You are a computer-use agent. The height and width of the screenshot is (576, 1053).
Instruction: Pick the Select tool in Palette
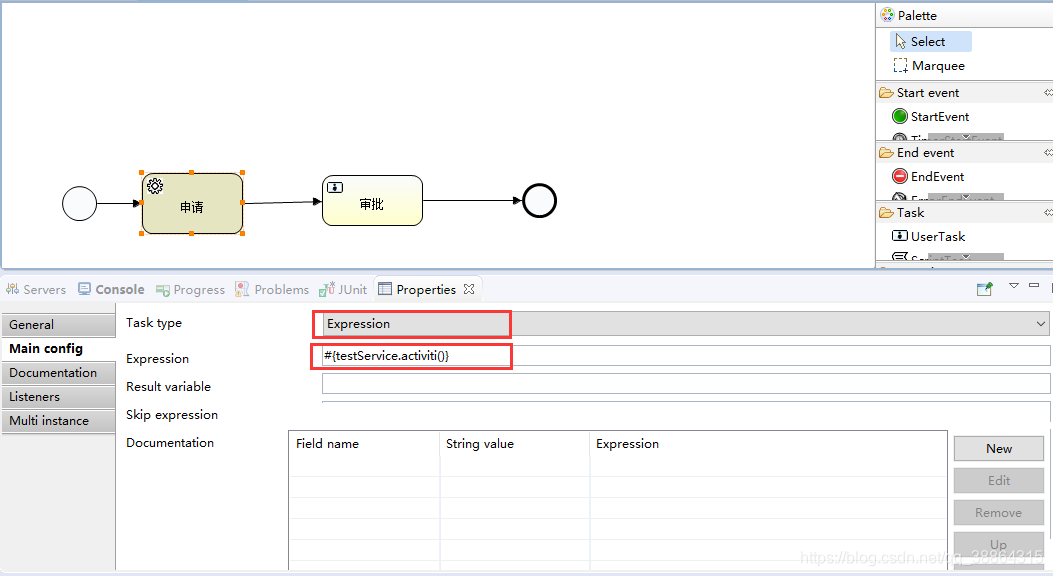click(930, 42)
